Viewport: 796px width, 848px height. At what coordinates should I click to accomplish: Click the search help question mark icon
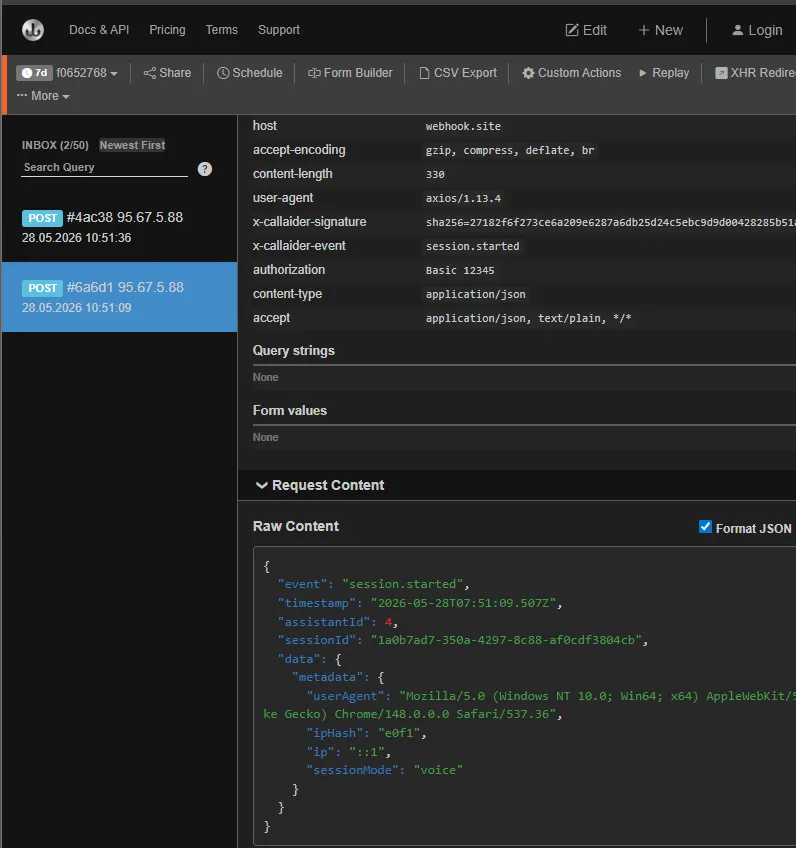(x=205, y=169)
